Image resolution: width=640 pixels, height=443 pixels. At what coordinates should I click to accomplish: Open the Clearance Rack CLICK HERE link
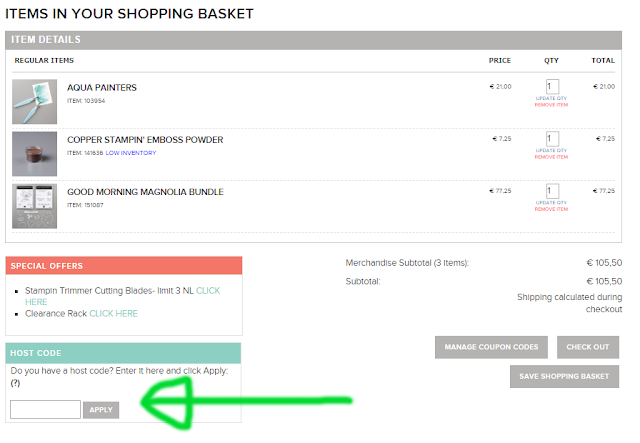click(x=113, y=314)
